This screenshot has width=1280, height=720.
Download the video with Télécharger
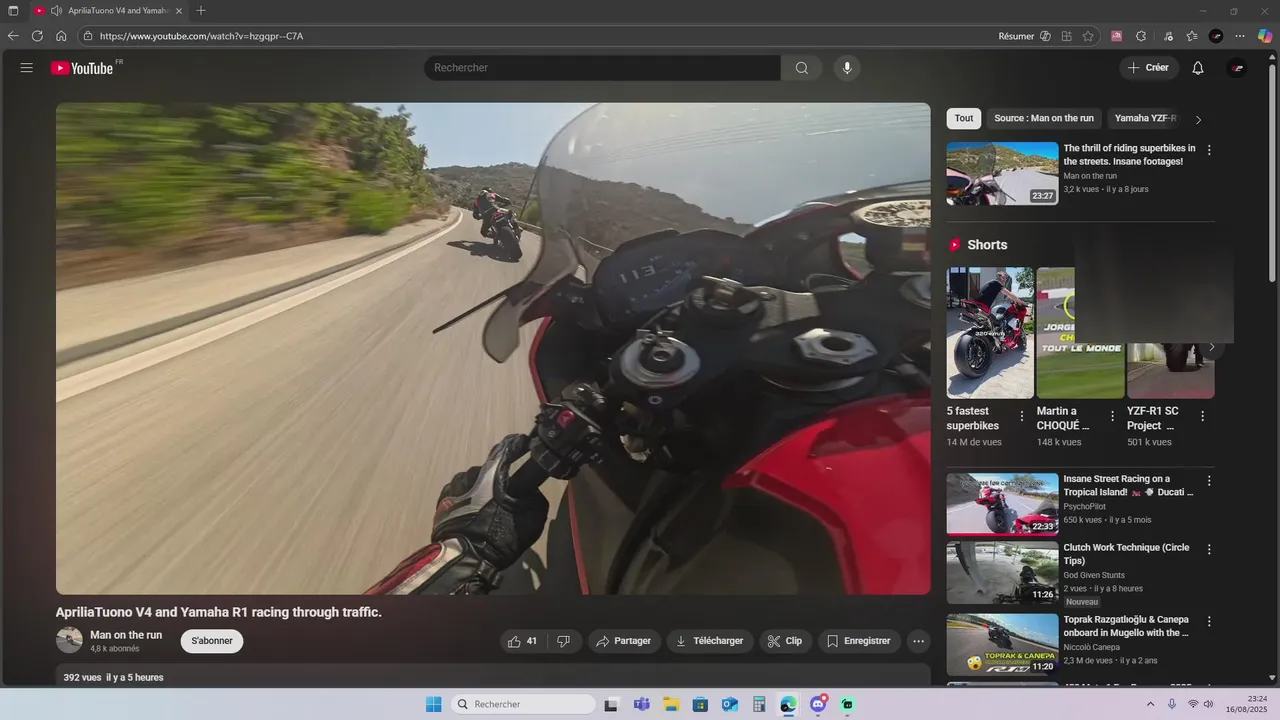click(x=710, y=641)
